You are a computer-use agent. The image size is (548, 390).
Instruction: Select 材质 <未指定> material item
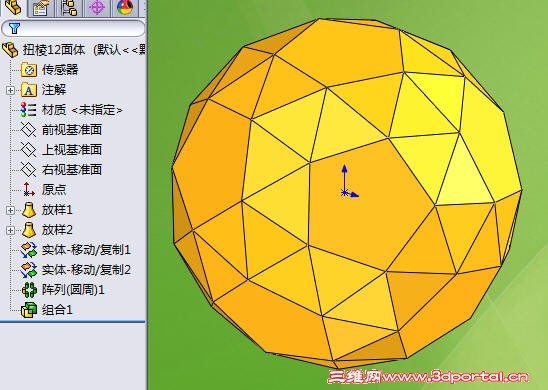point(82,110)
